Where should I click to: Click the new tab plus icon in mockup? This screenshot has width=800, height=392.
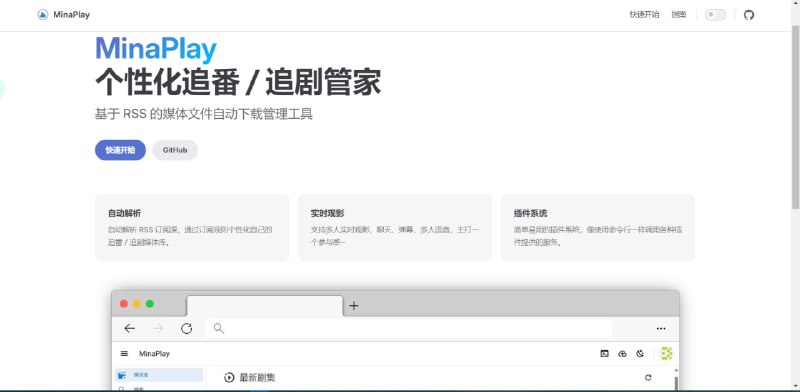pyautogui.click(x=354, y=306)
